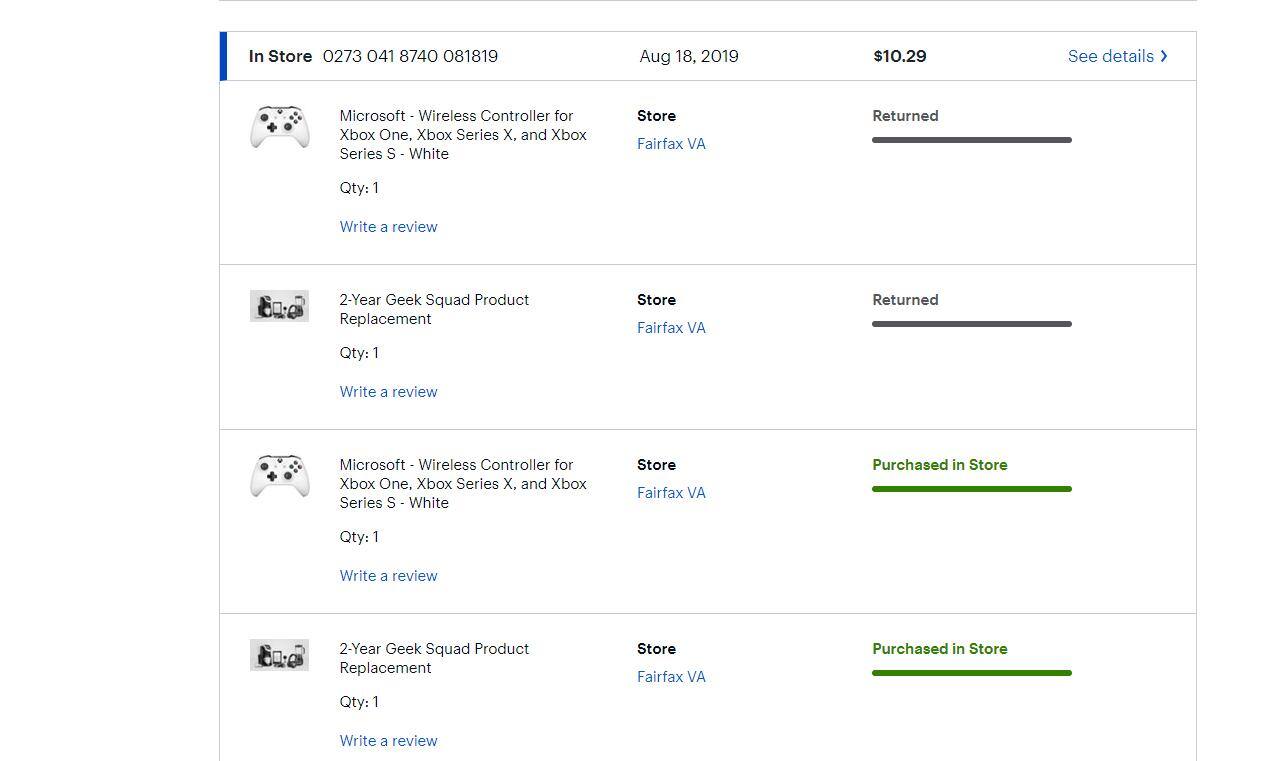The image size is (1283, 761).
Task: Open Fairfax VA store link for the returned controller
Action: (671, 144)
